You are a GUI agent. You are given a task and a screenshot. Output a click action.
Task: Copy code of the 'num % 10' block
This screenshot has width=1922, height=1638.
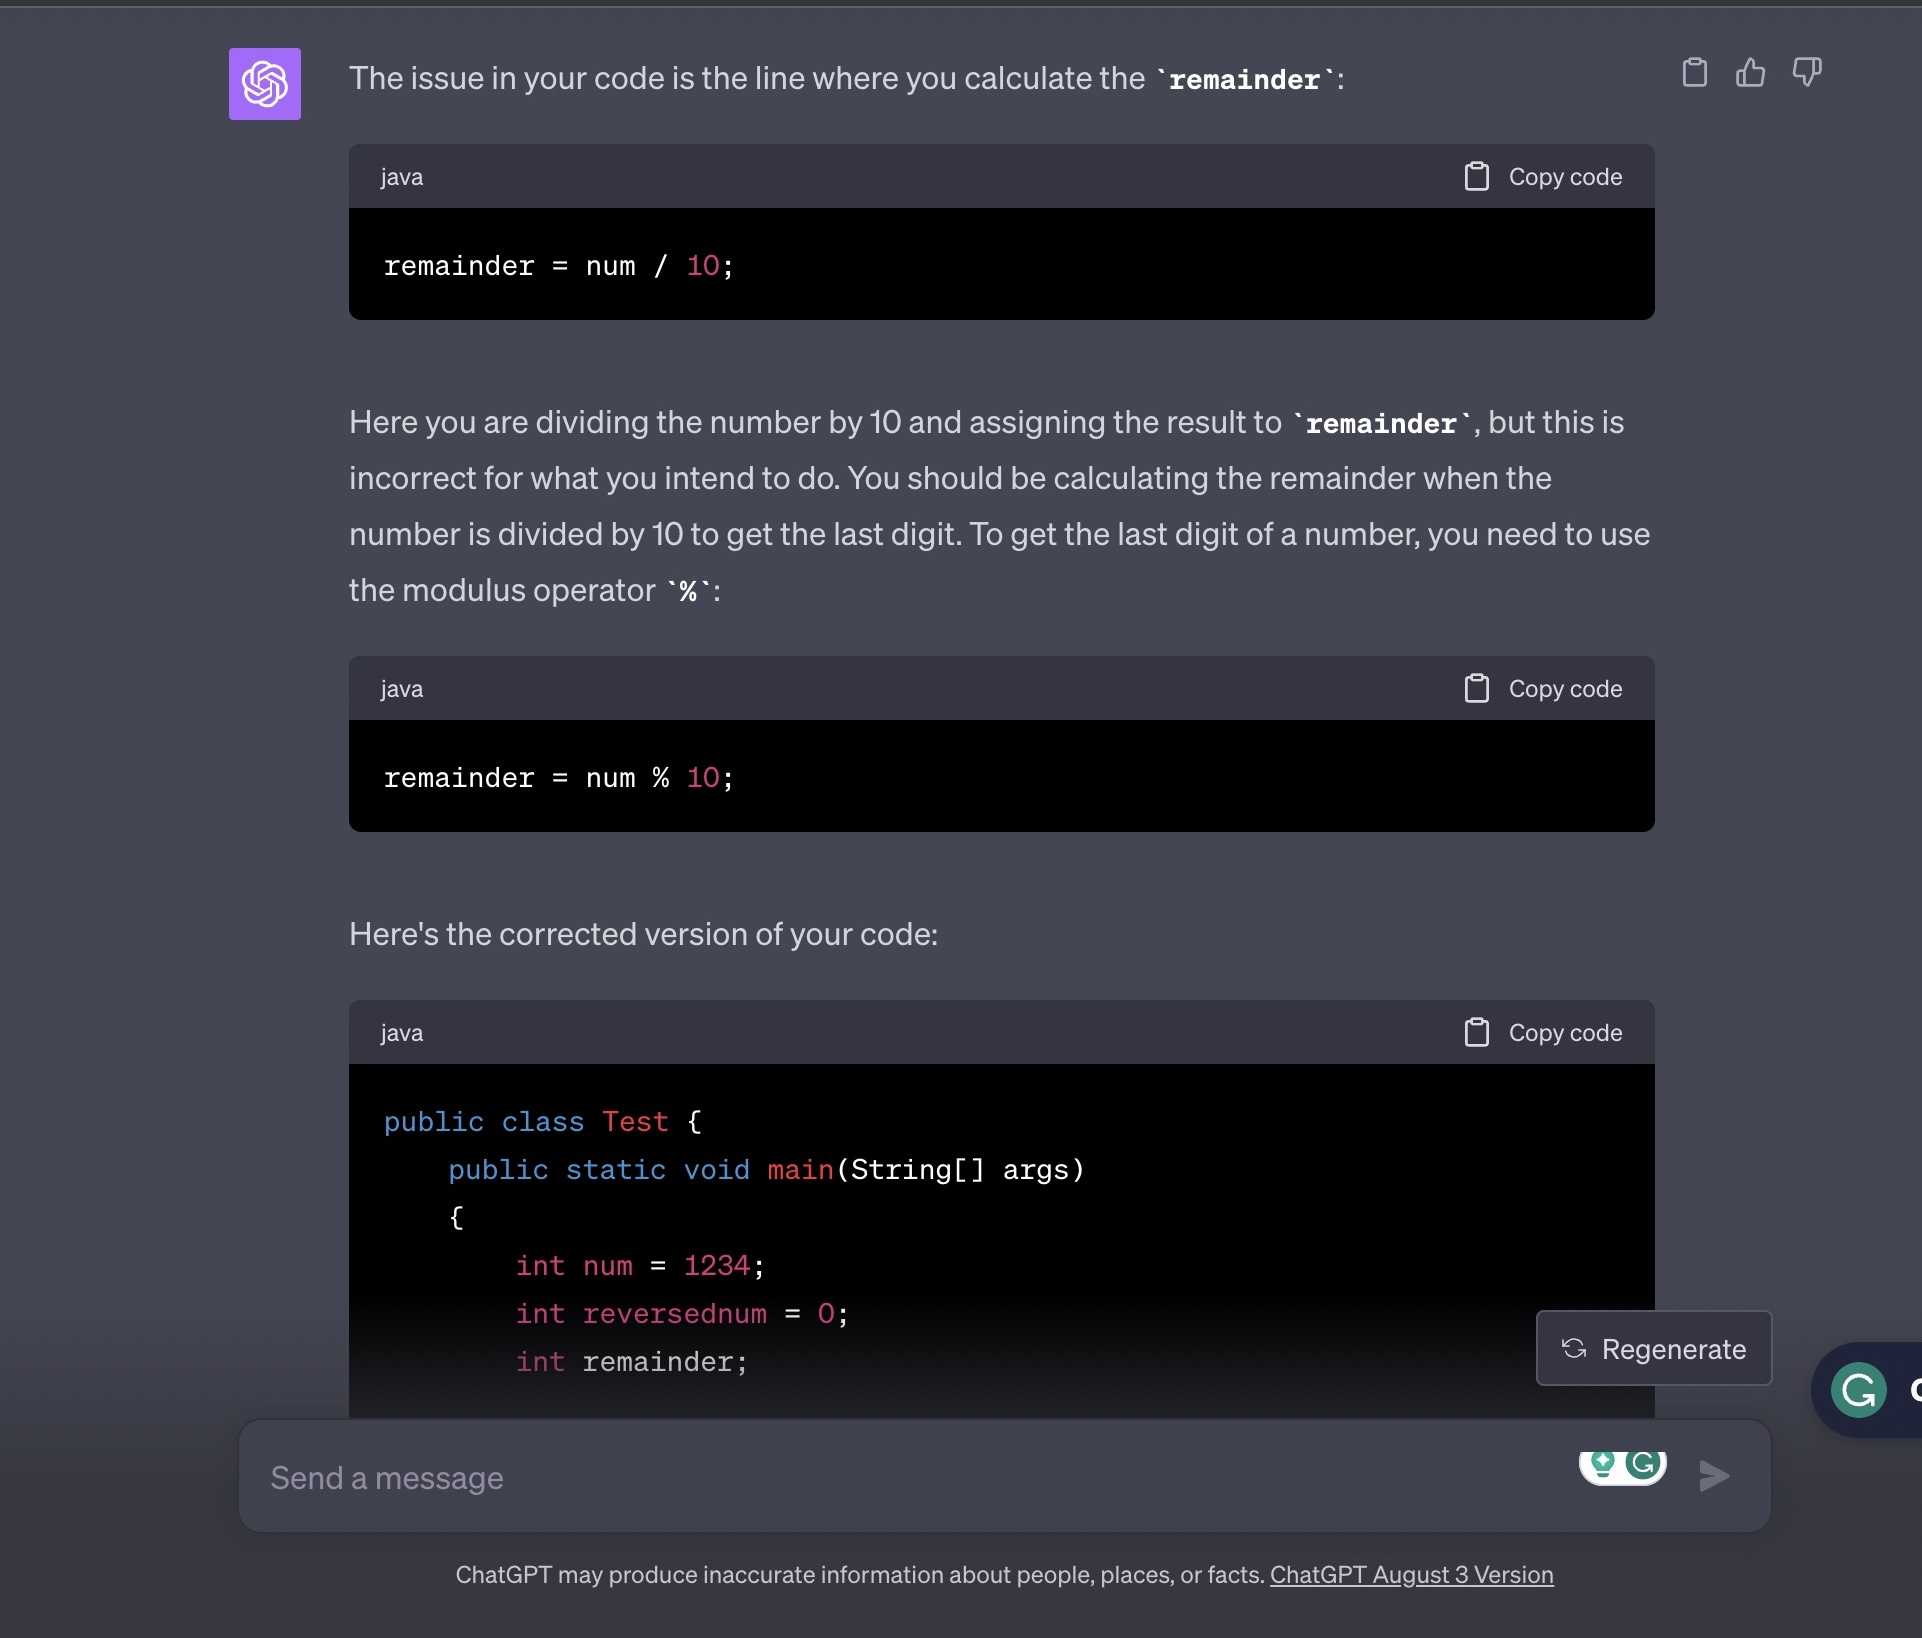coord(1544,689)
